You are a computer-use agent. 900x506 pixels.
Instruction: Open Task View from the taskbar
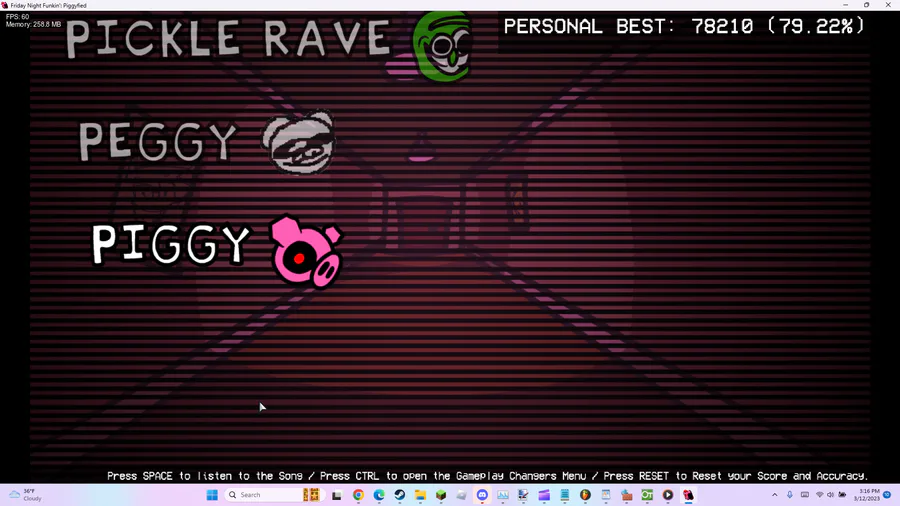coord(337,495)
